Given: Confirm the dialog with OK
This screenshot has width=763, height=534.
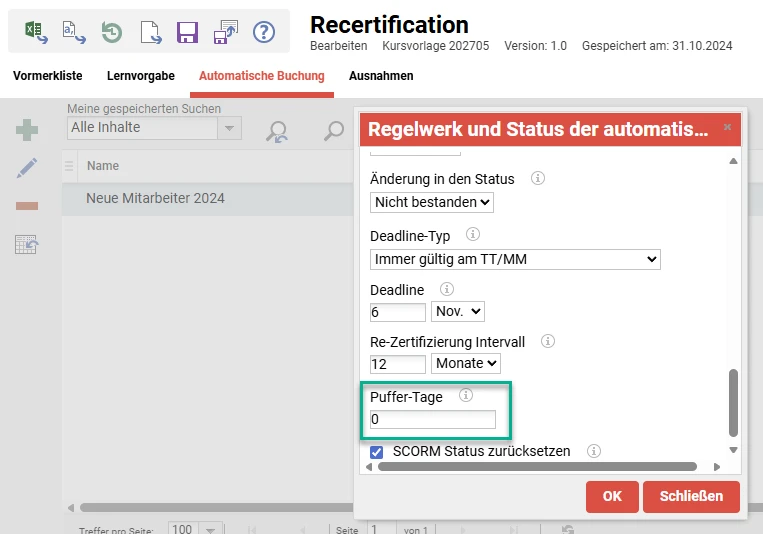Looking at the screenshot, I should click(x=612, y=496).
